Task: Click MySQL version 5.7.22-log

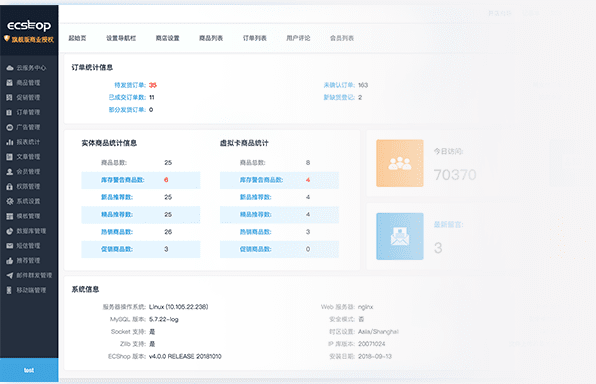Action: (163, 319)
